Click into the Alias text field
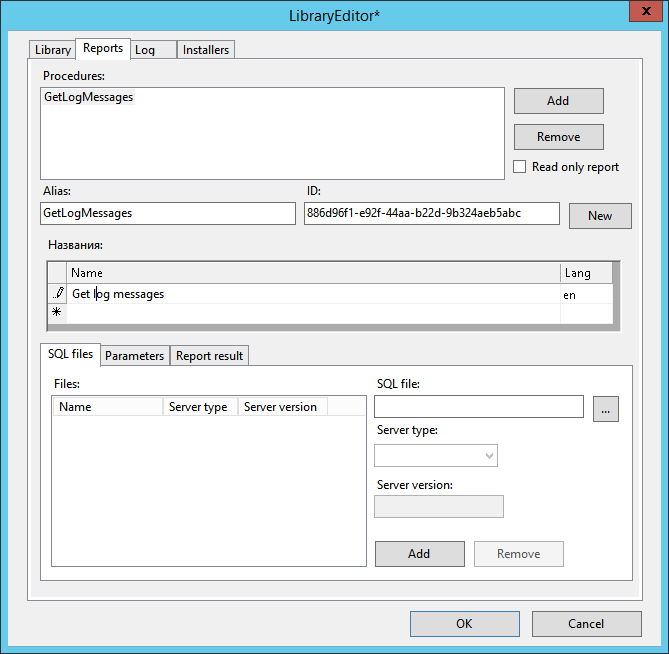Image resolution: width=669 pixels, height=654 pixels. coord(167,214)
